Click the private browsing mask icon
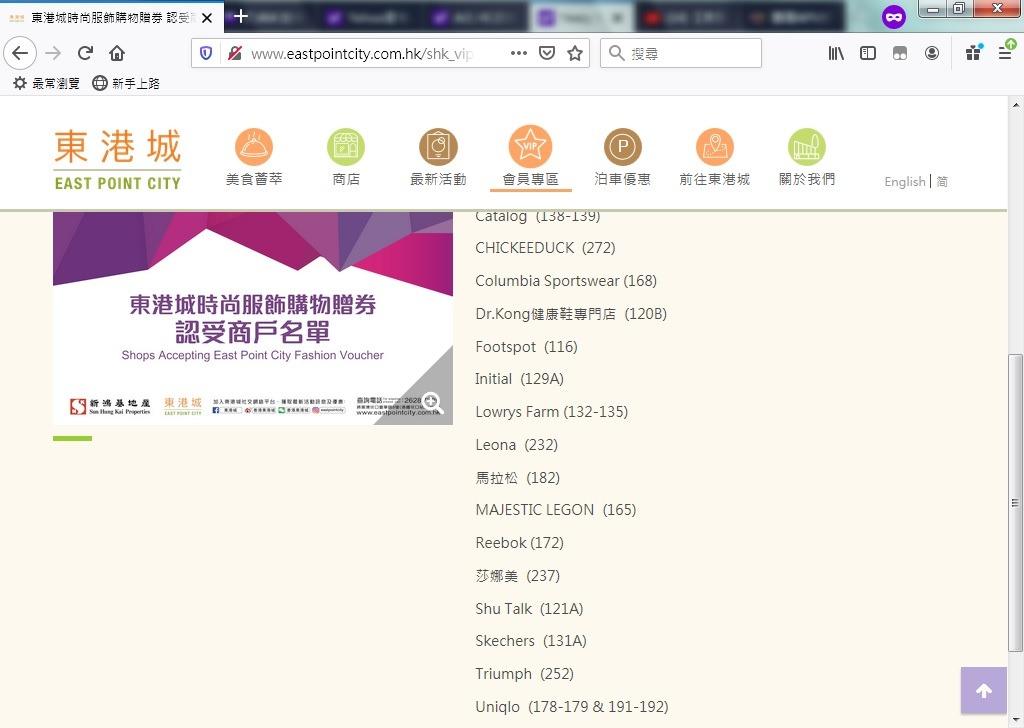Image resolution: width=1024 pixels, height=728 pixels. [x=893, y=16]
